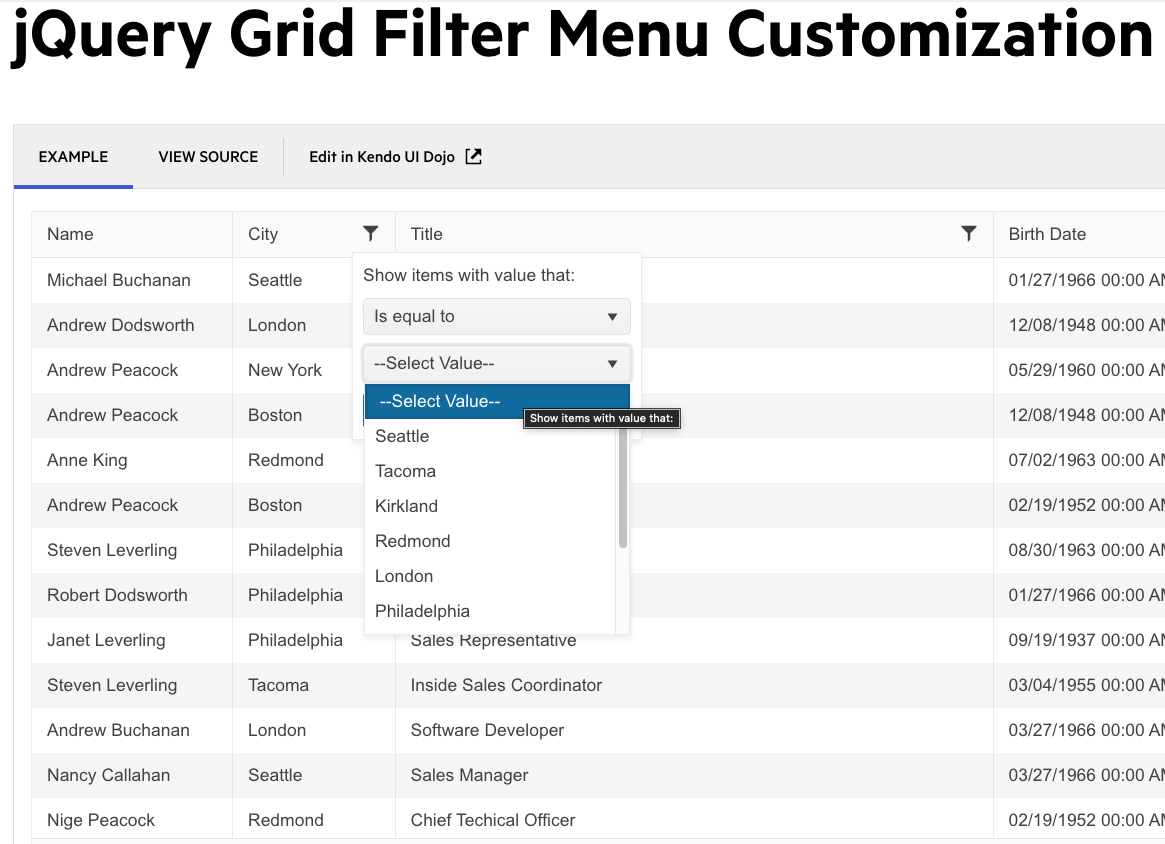Click the birth date 07/02/1963 cell

tap(1079, 460)
